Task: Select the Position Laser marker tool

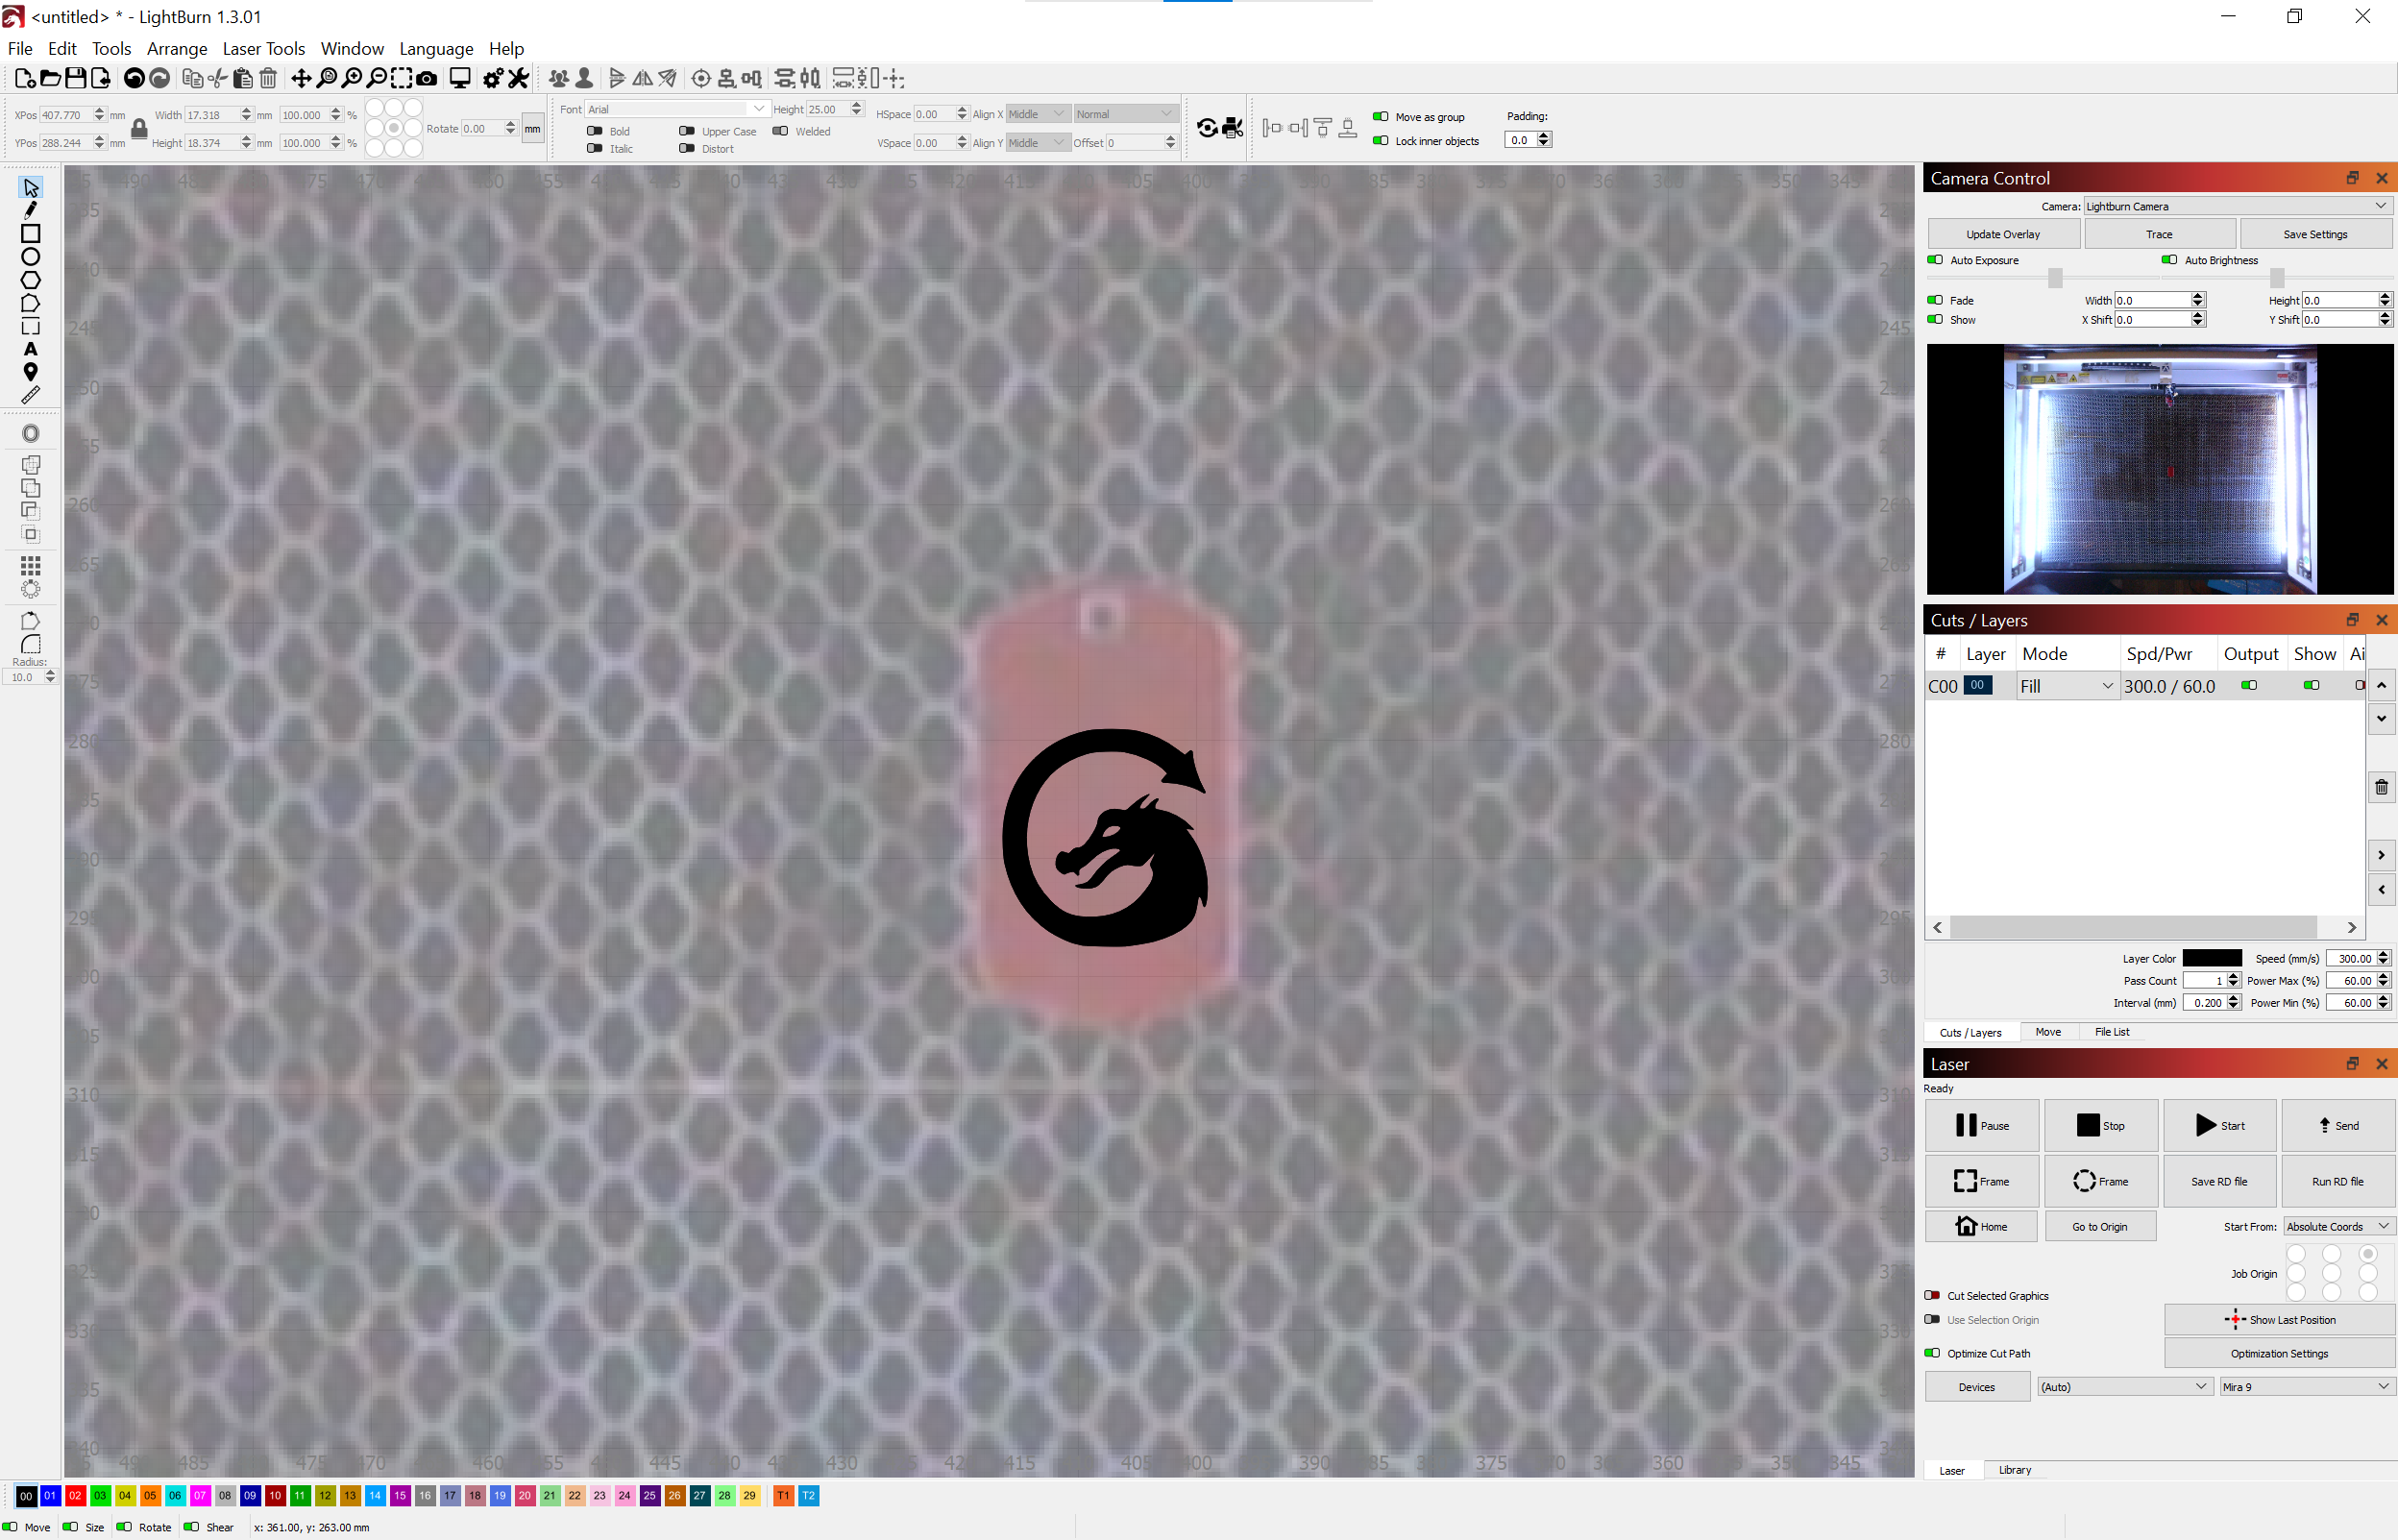Action: click(30, 372)
